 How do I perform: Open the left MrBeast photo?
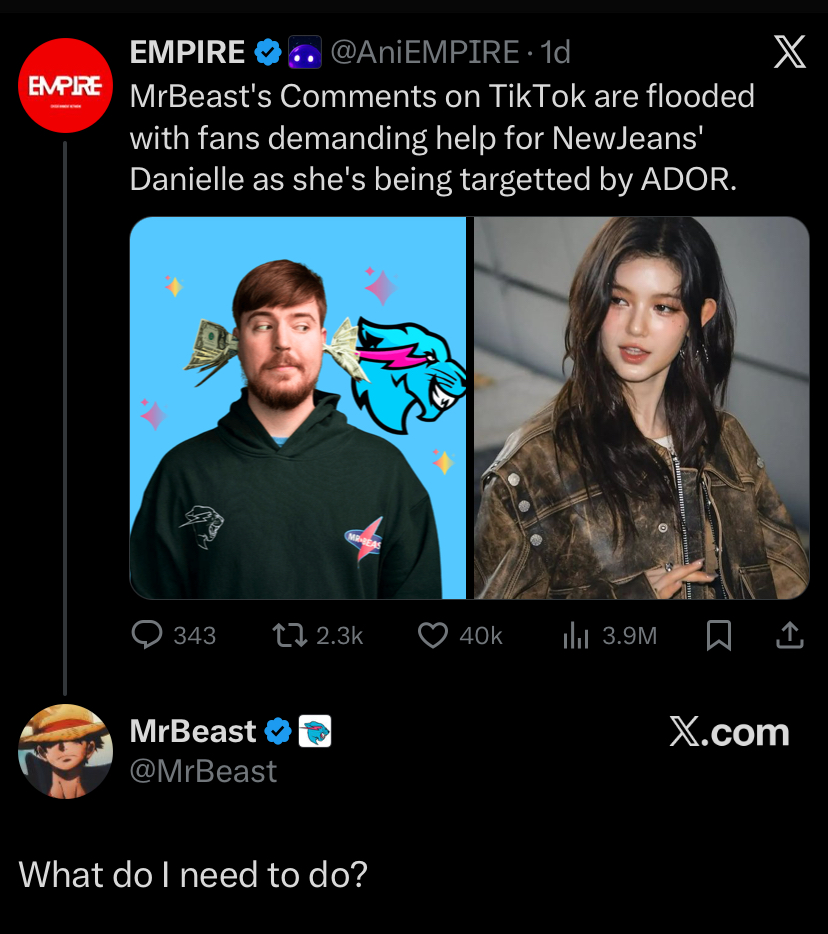click(x=298, y=408)
